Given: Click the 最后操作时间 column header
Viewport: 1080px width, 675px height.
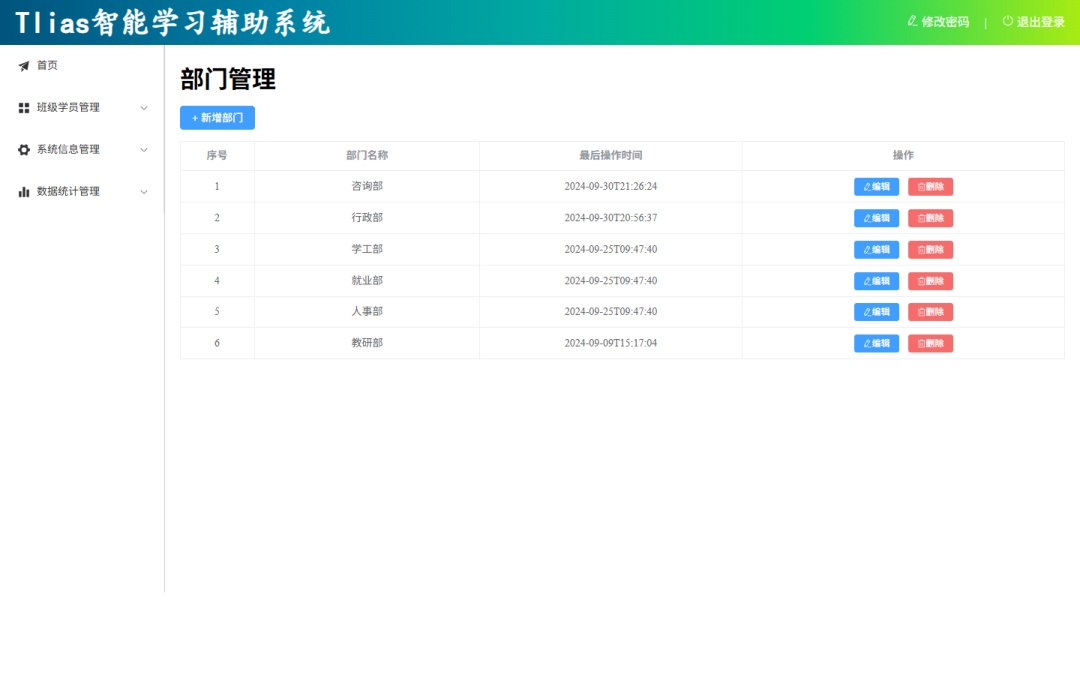Looking at the screenshot, I should 611,156.
